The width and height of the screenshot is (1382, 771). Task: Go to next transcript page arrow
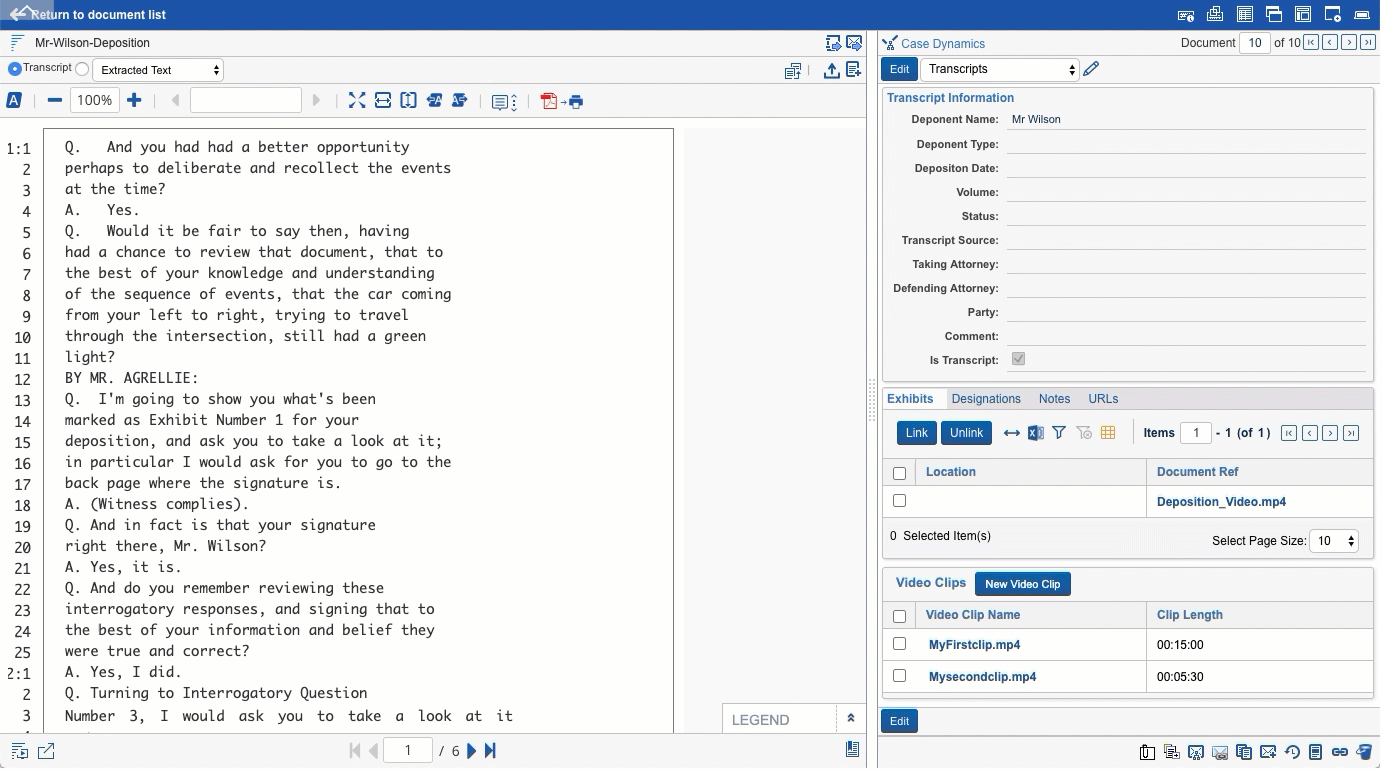coord(472,751)
